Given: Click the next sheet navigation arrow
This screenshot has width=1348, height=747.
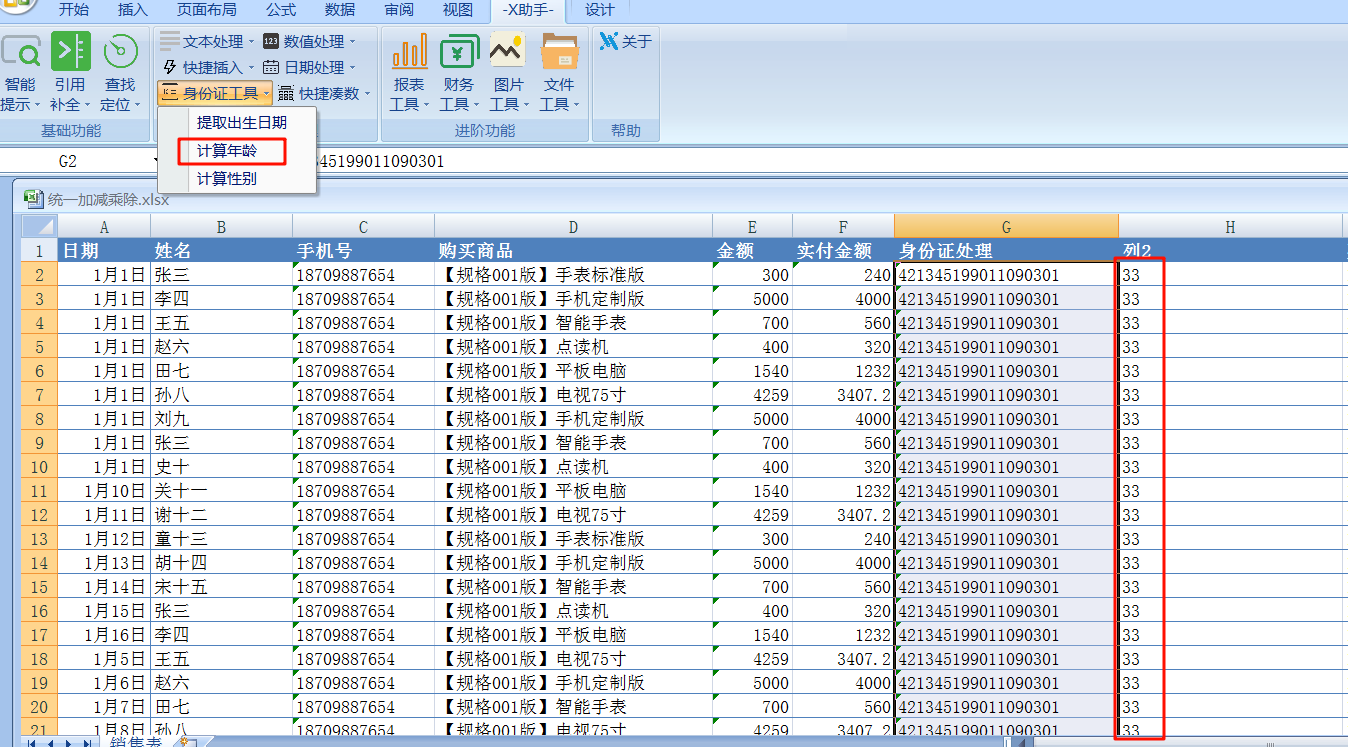Looking at the screenshot, I should [68, 743].
